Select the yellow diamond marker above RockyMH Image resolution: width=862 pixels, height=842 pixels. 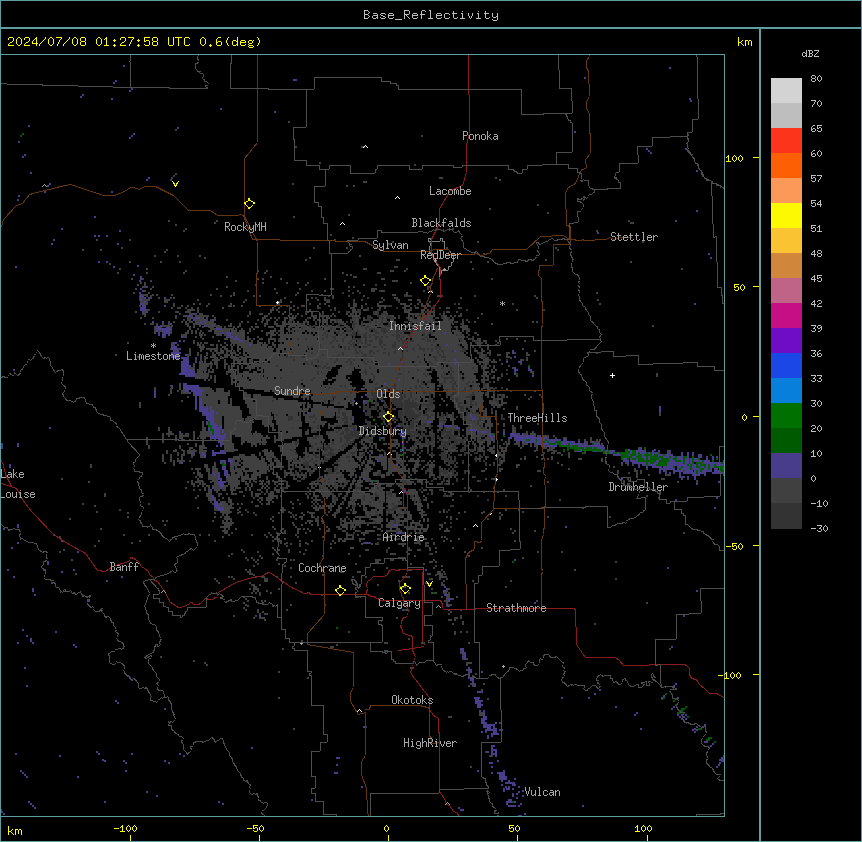249,203
